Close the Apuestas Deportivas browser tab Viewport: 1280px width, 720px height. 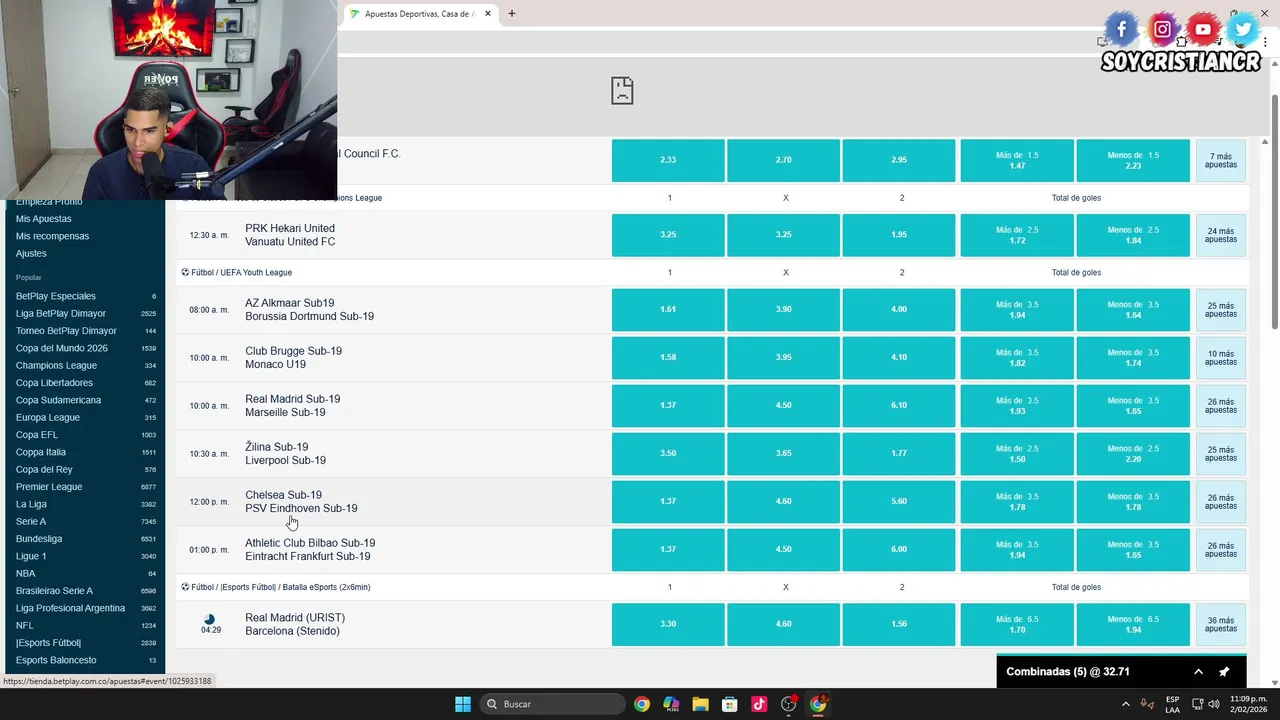pos(488,14)
